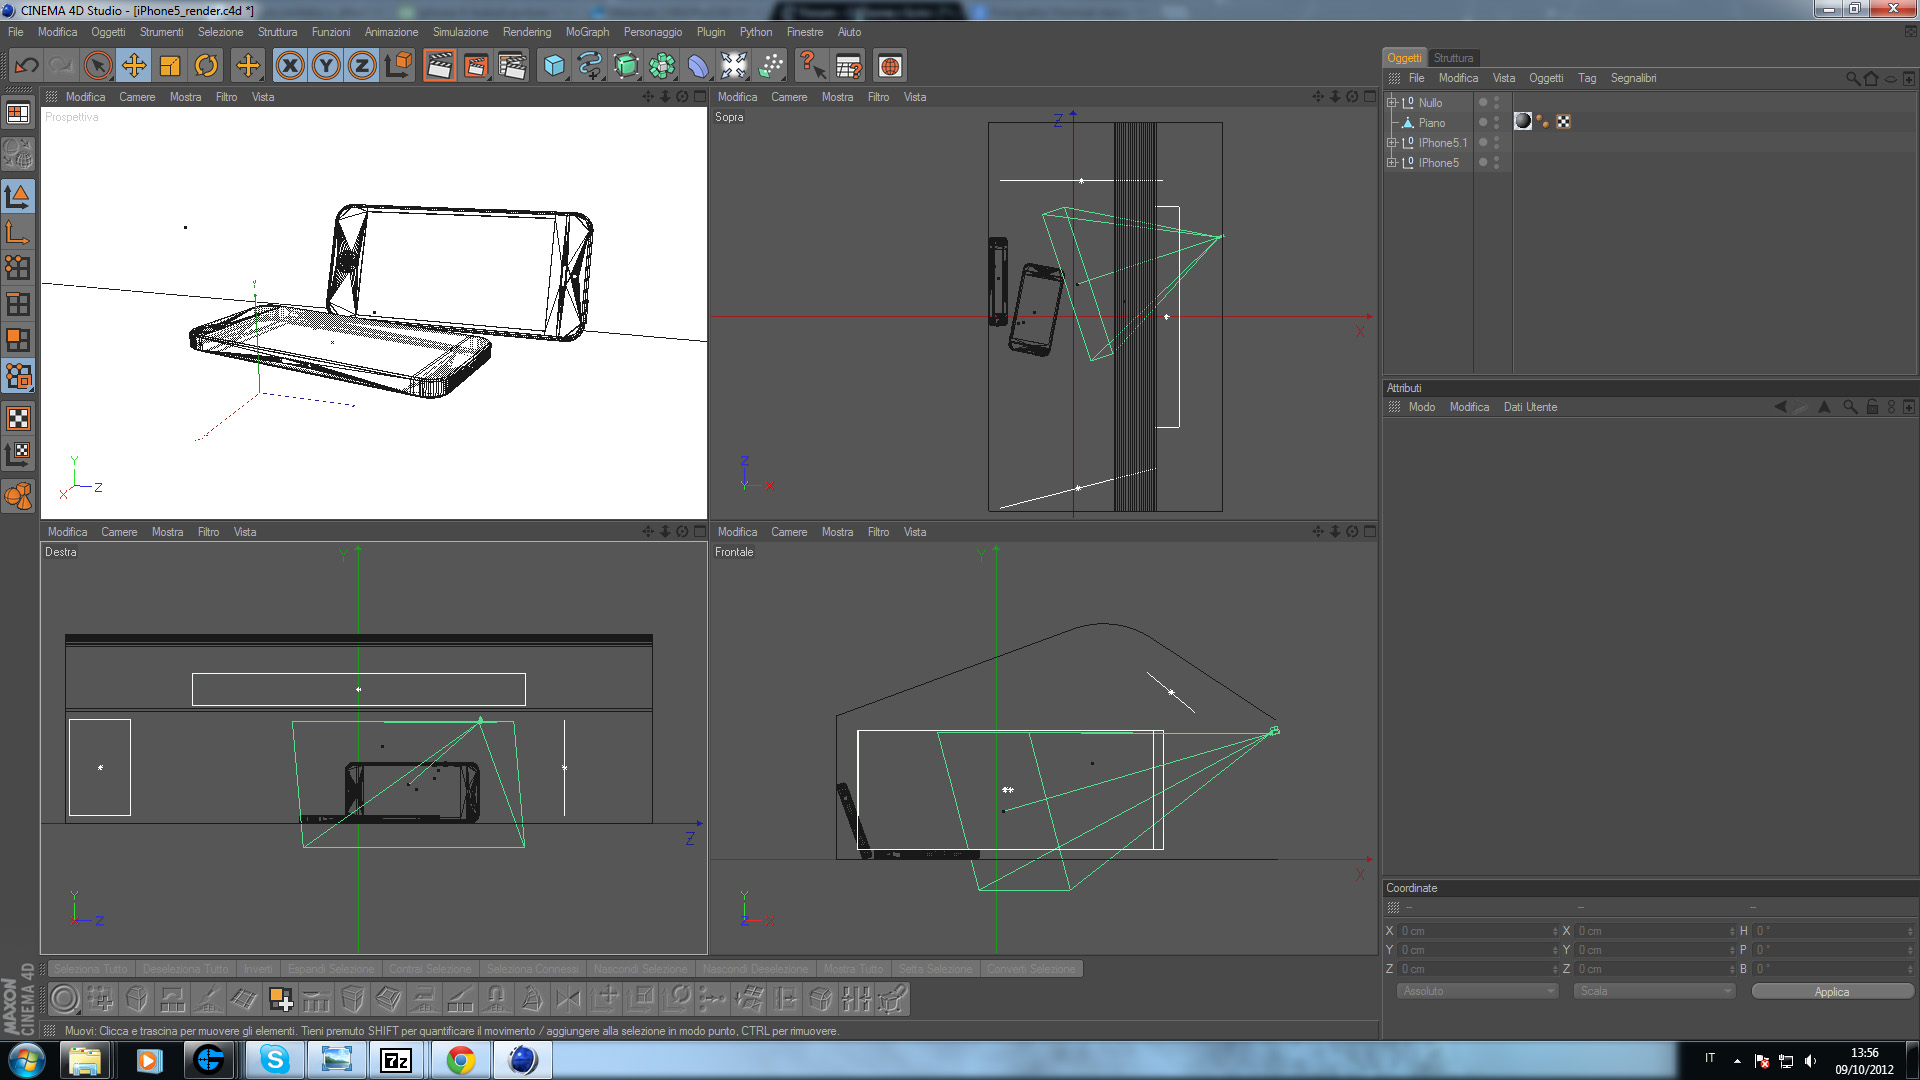Open the Cube primitive object icon
Screen dimensions: 1920x1080
[x=553, y=66]
